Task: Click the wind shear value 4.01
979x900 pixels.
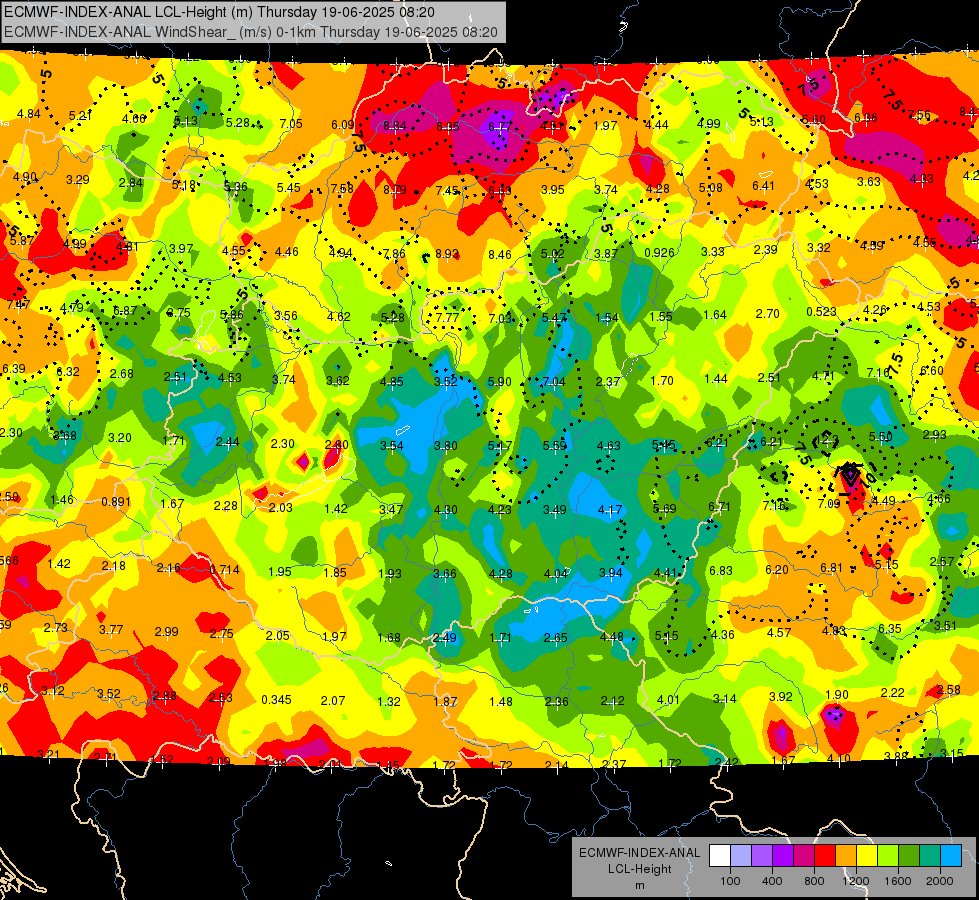Action: [x=668, y=700]
